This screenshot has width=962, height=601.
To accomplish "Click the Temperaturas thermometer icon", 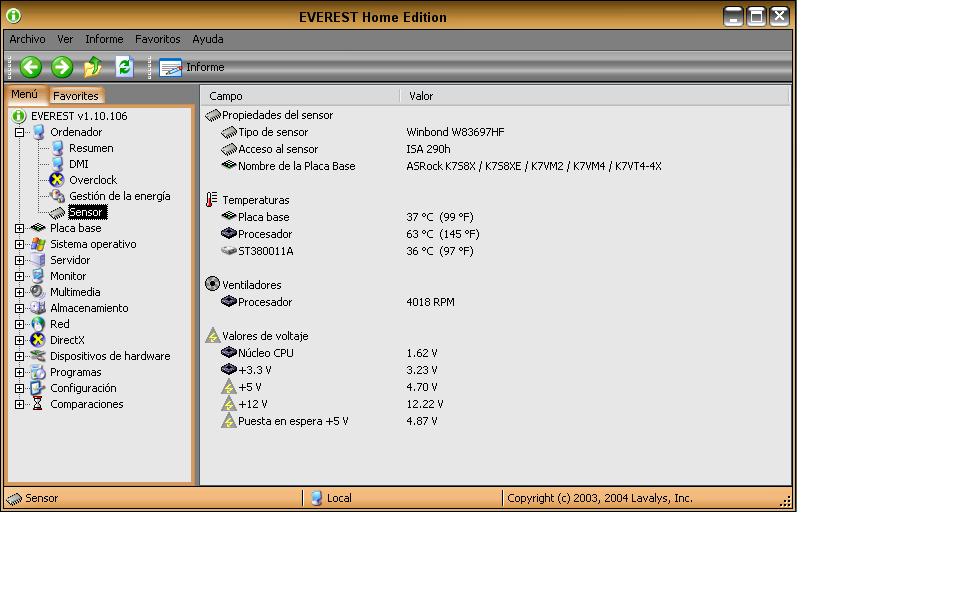I will pos(212,199).
